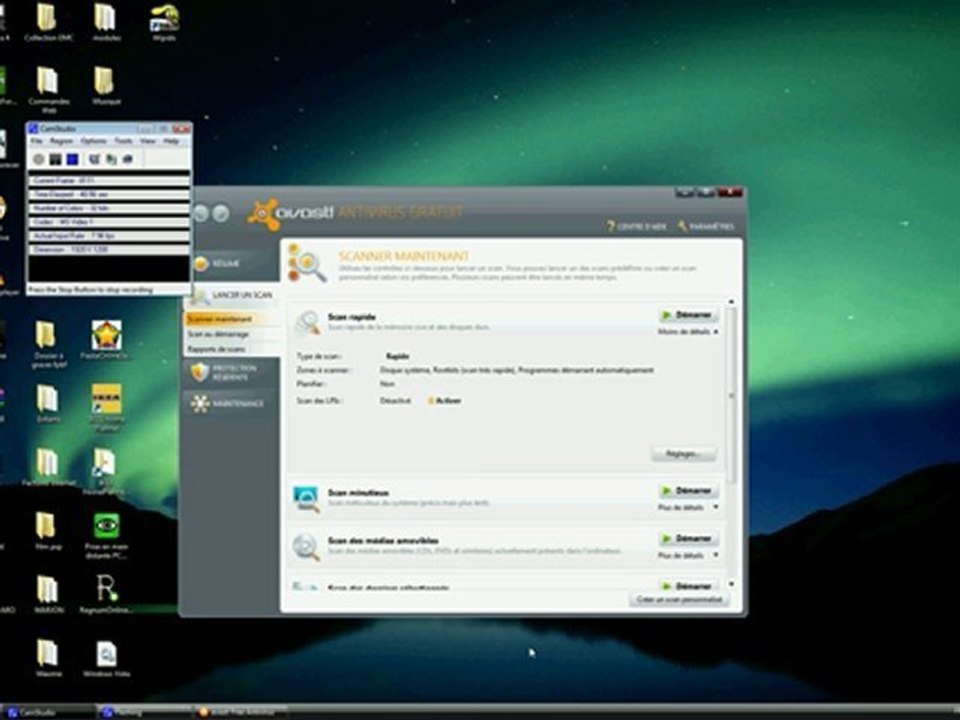Screen dimensions: 960x720
Task: Expand Plus de détails for Scan minutieux
Action: [x=688, y=508]
